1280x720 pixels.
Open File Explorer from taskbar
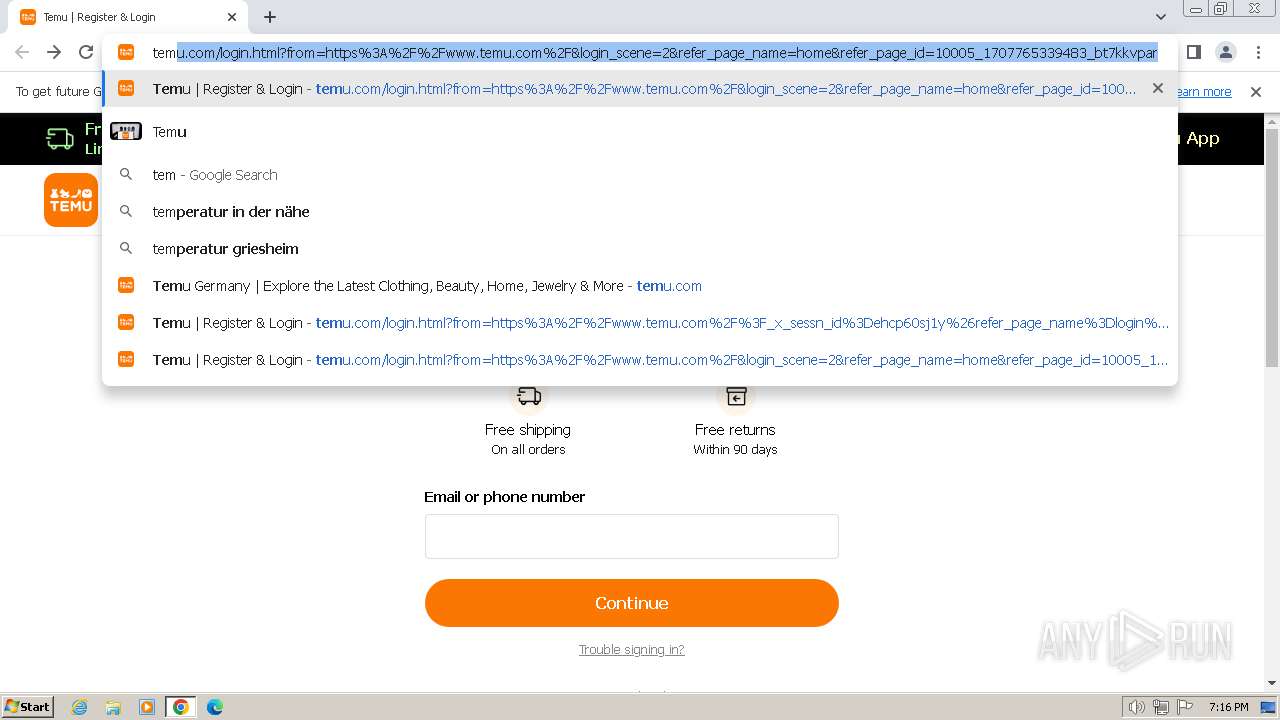click(x=113, y=707)
